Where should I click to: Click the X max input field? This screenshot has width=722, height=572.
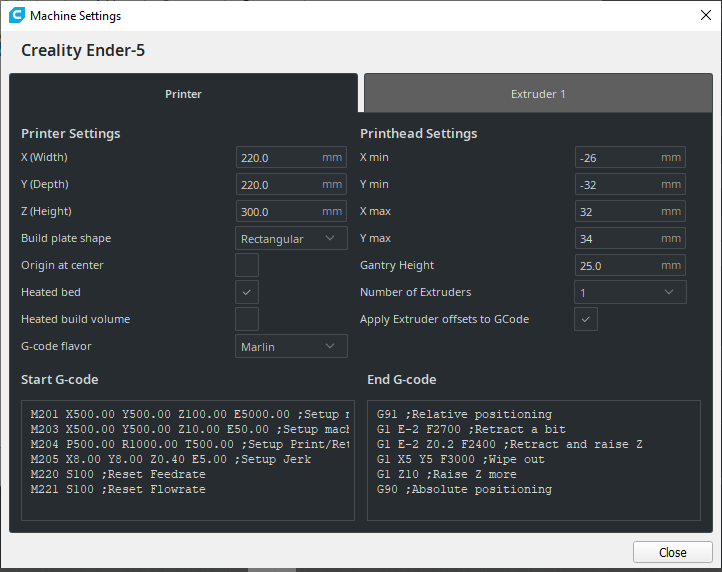[x=630, y=211]
